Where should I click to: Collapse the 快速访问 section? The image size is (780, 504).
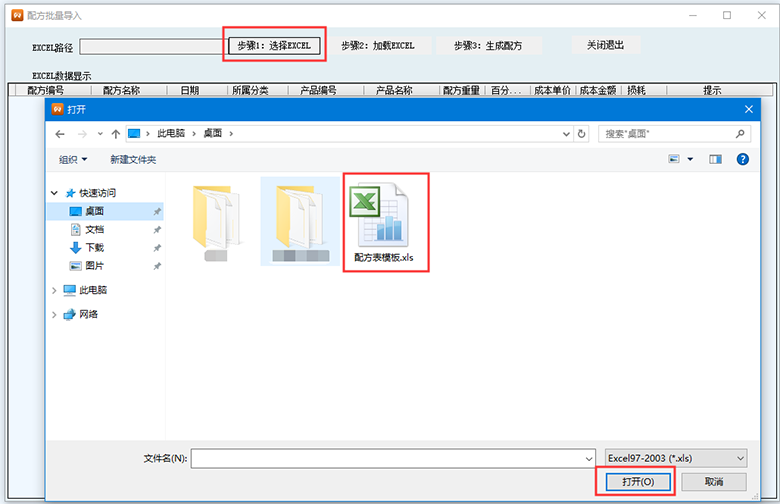coord(54,193)
